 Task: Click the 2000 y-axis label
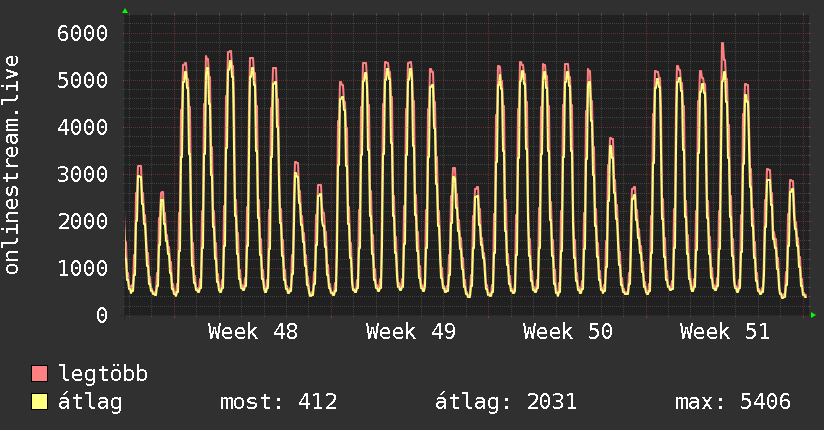pyautogui.click(x=83, y=221)
